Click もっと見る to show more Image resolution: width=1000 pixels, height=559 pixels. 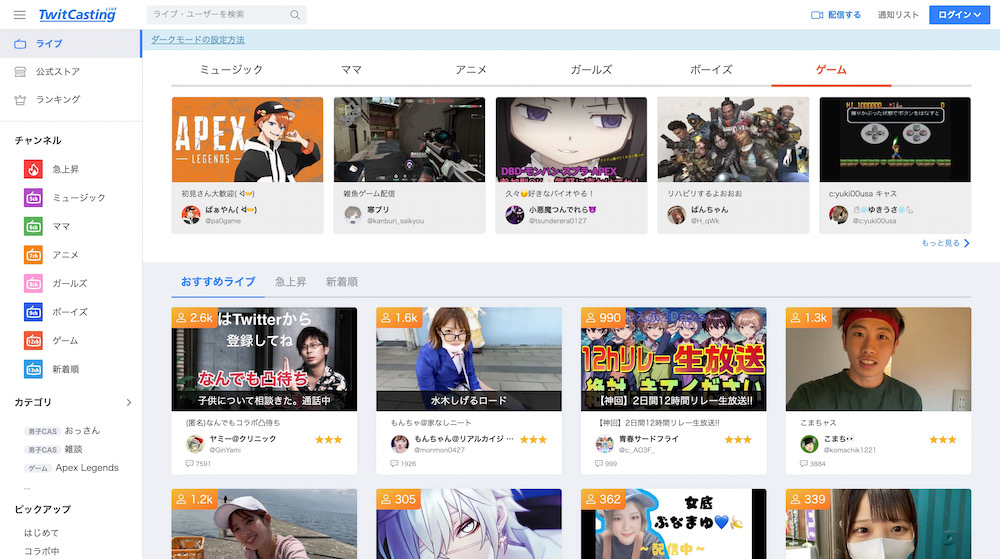(945, 243)
